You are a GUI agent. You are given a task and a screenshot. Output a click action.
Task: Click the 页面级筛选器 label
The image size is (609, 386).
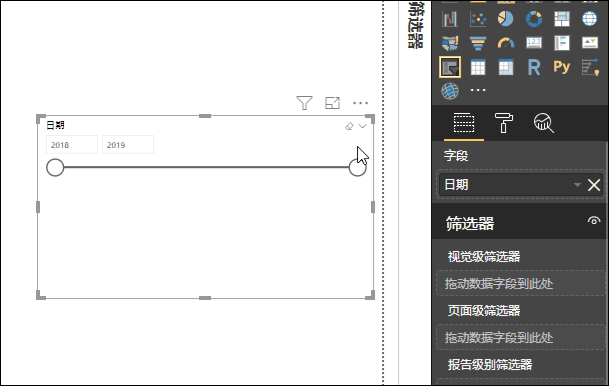pos(484,311)
